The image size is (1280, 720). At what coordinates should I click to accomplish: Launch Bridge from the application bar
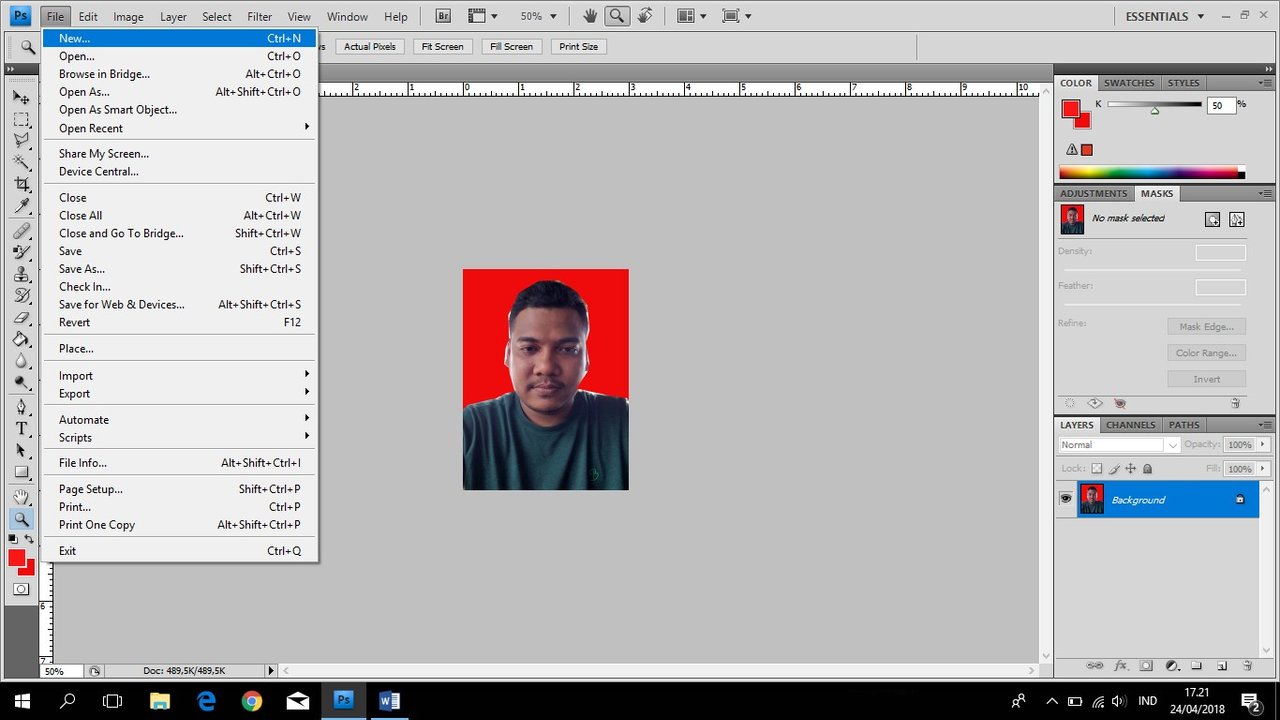point(442,16)
